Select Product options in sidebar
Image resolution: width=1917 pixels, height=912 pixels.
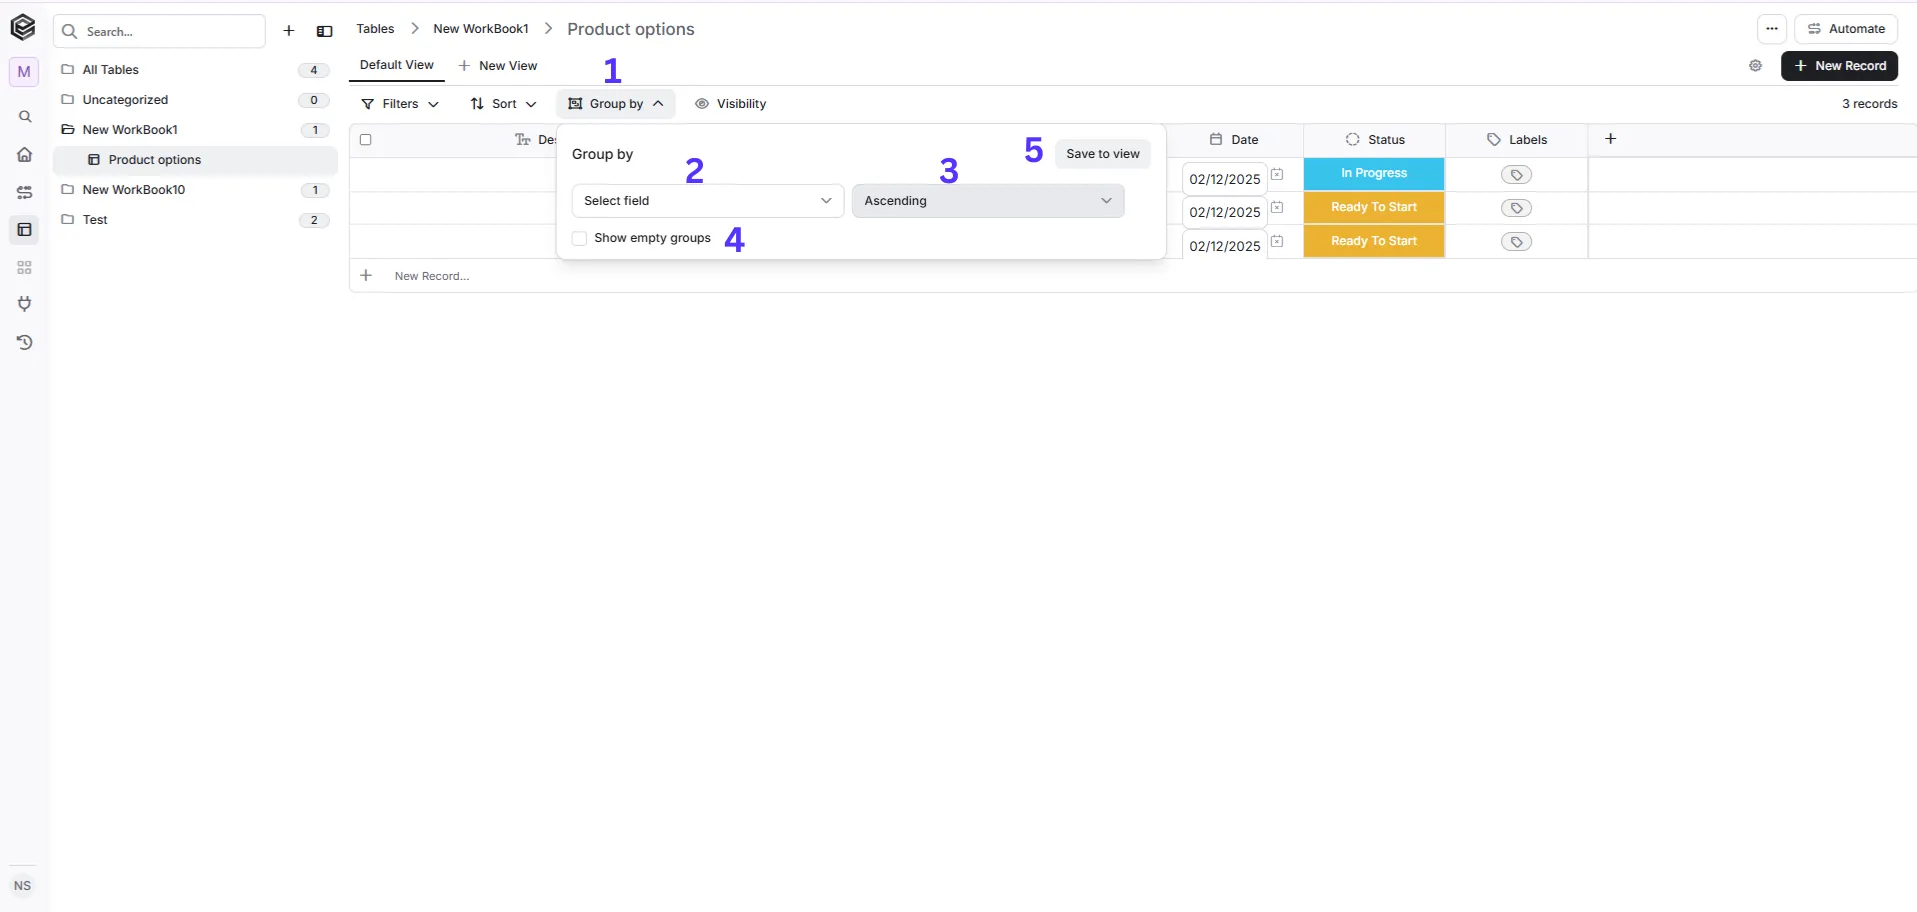[195, 160]
